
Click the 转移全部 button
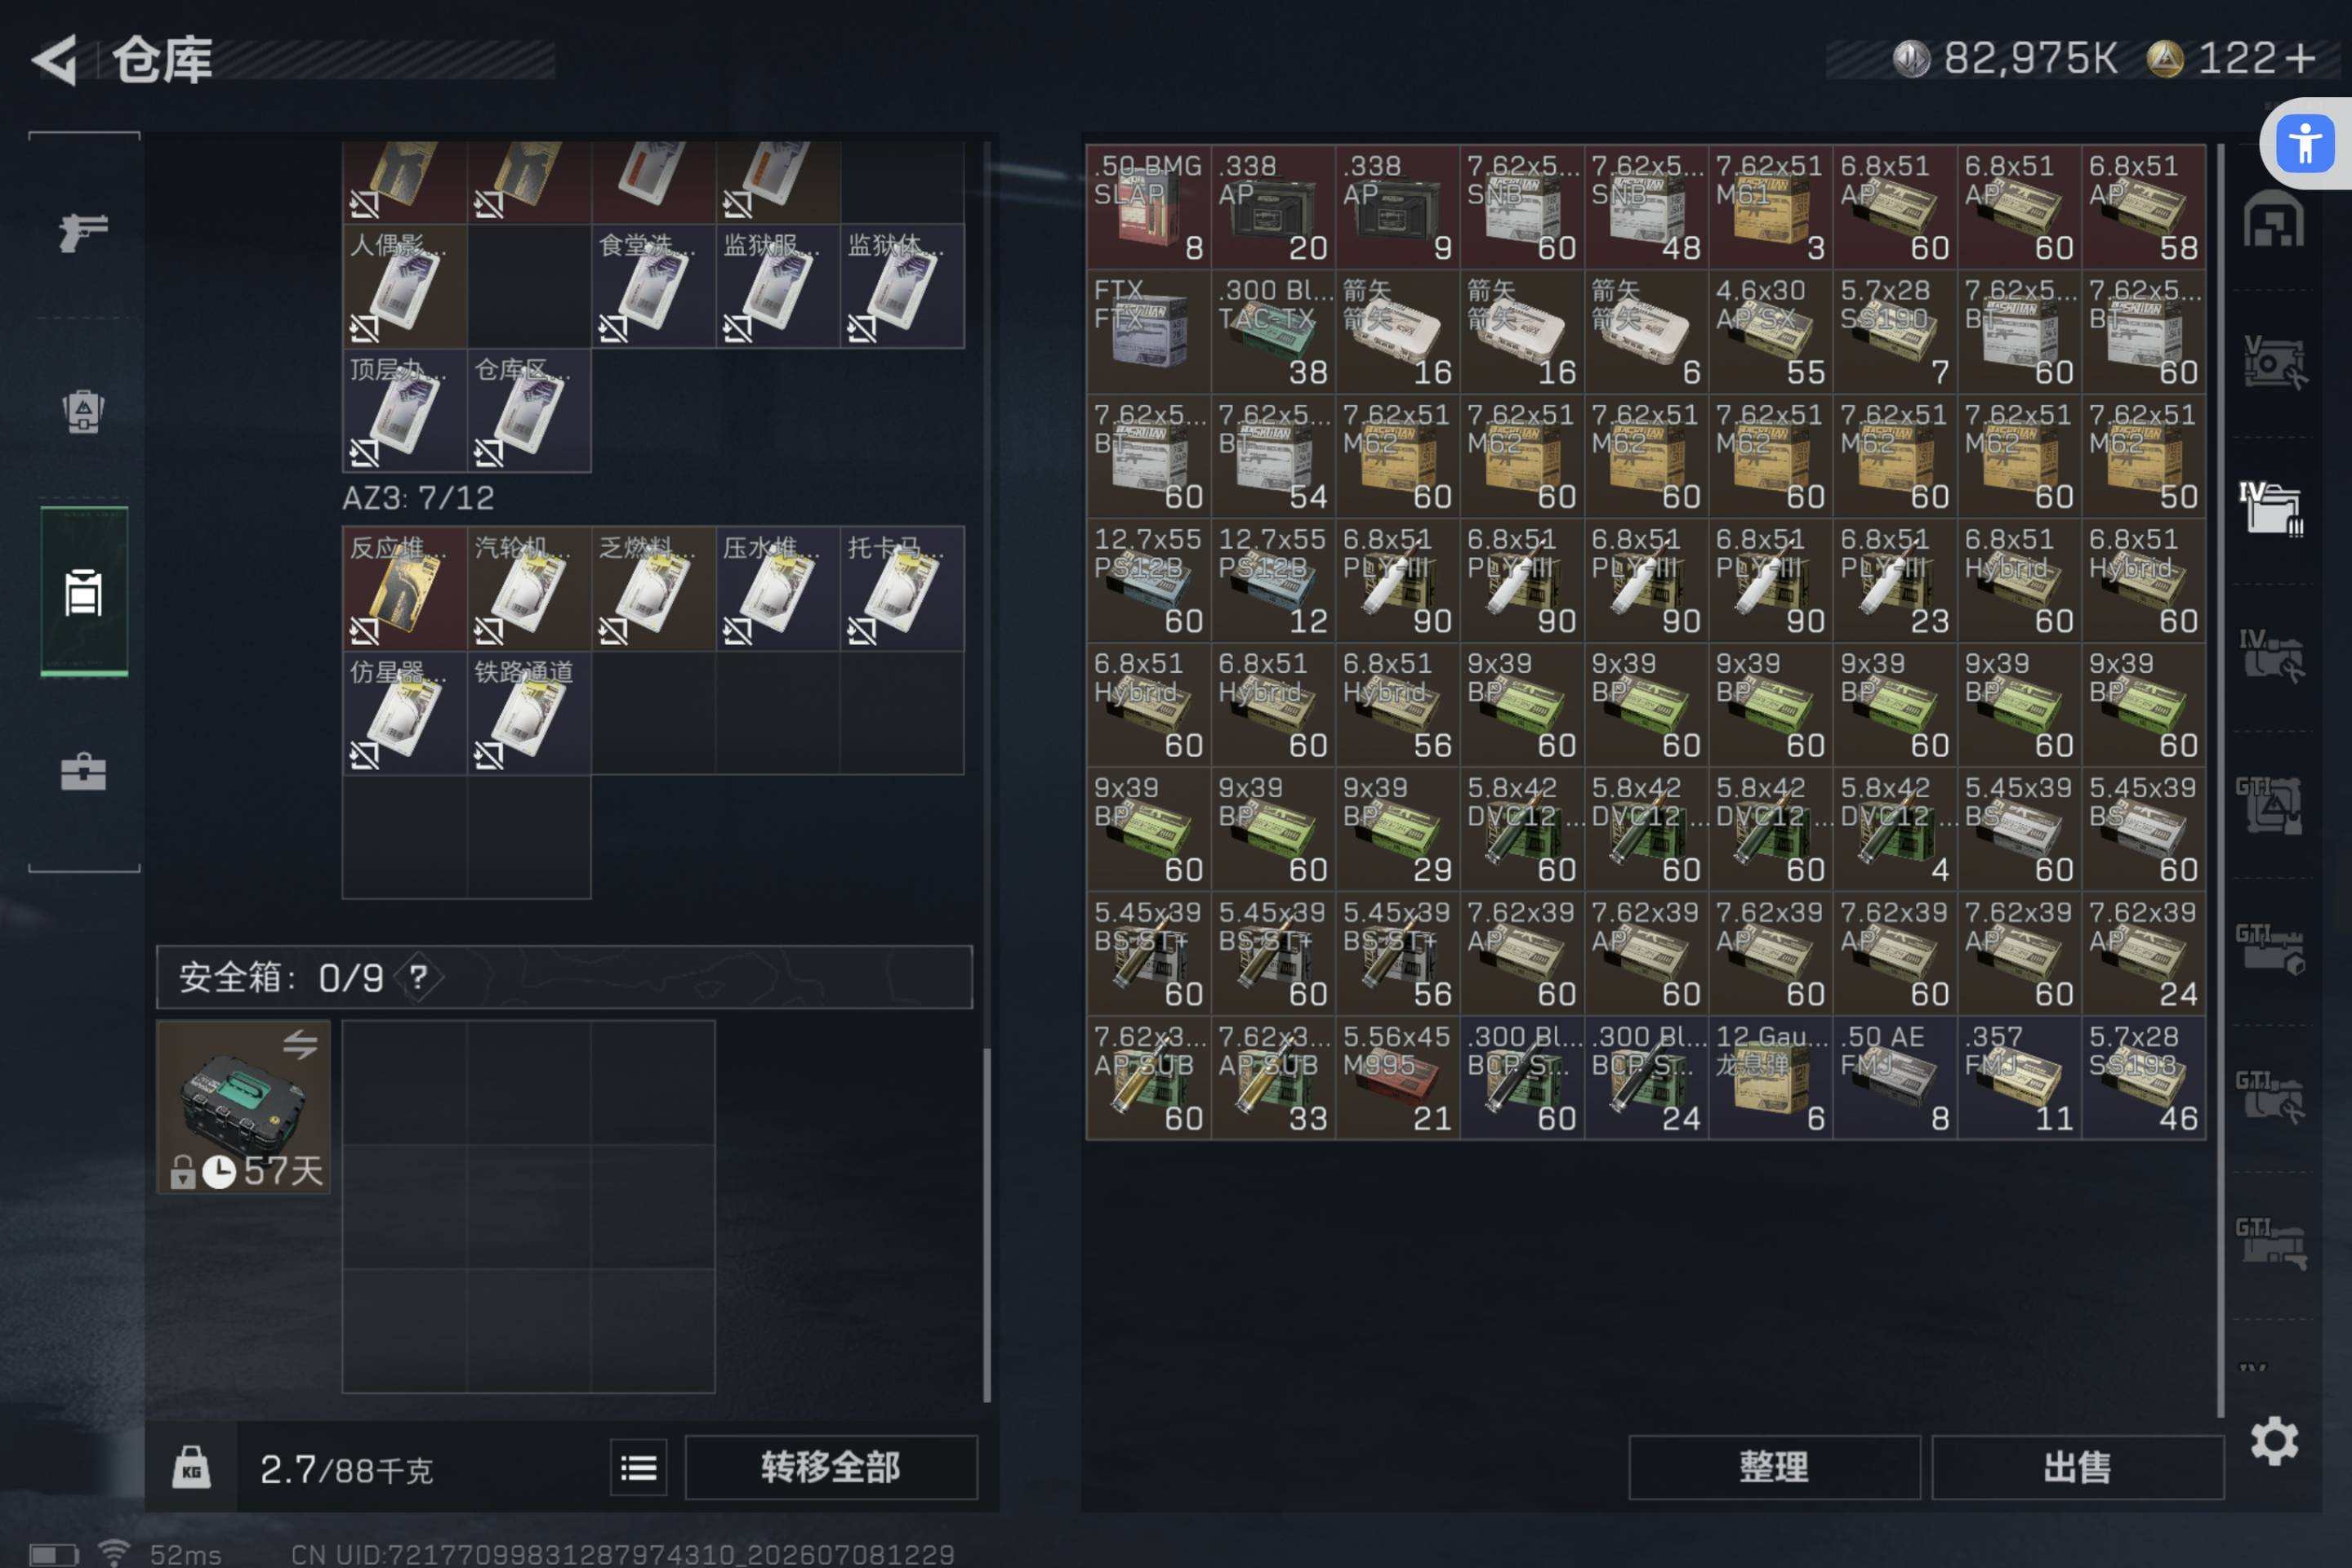click(x=831, y=1467)
